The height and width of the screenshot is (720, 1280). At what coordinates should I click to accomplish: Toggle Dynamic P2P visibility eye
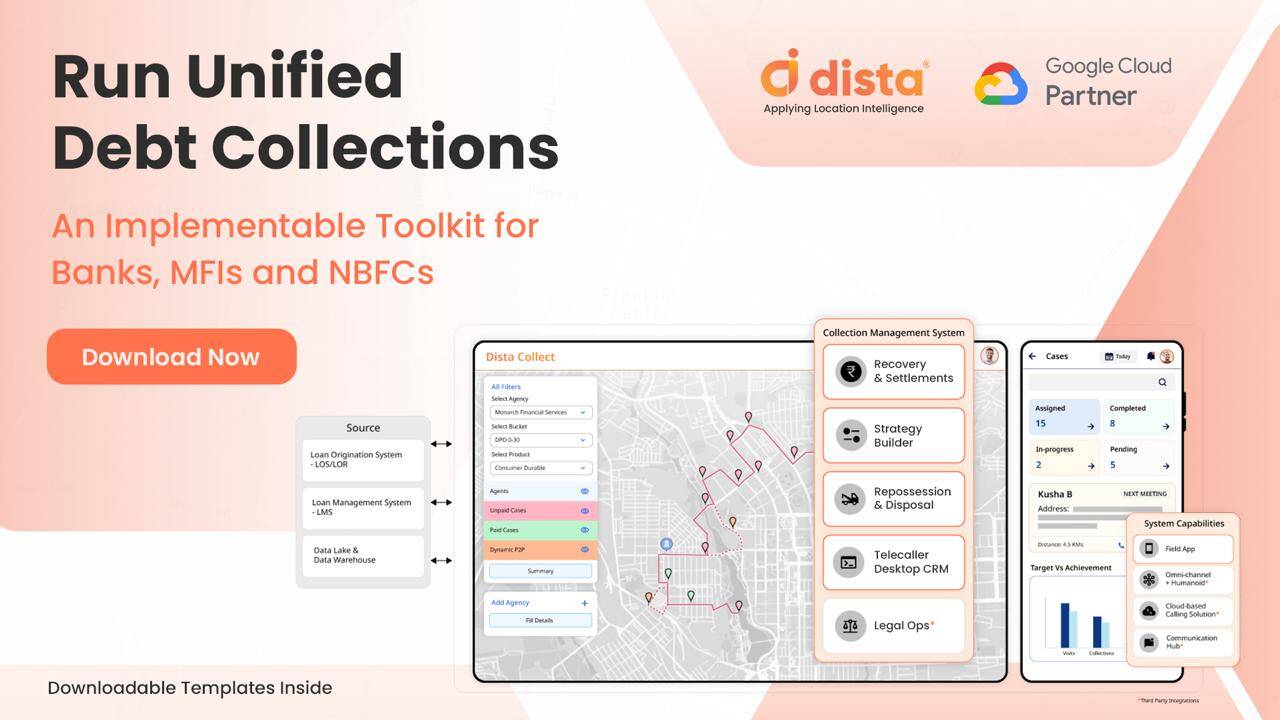[585, 549]
